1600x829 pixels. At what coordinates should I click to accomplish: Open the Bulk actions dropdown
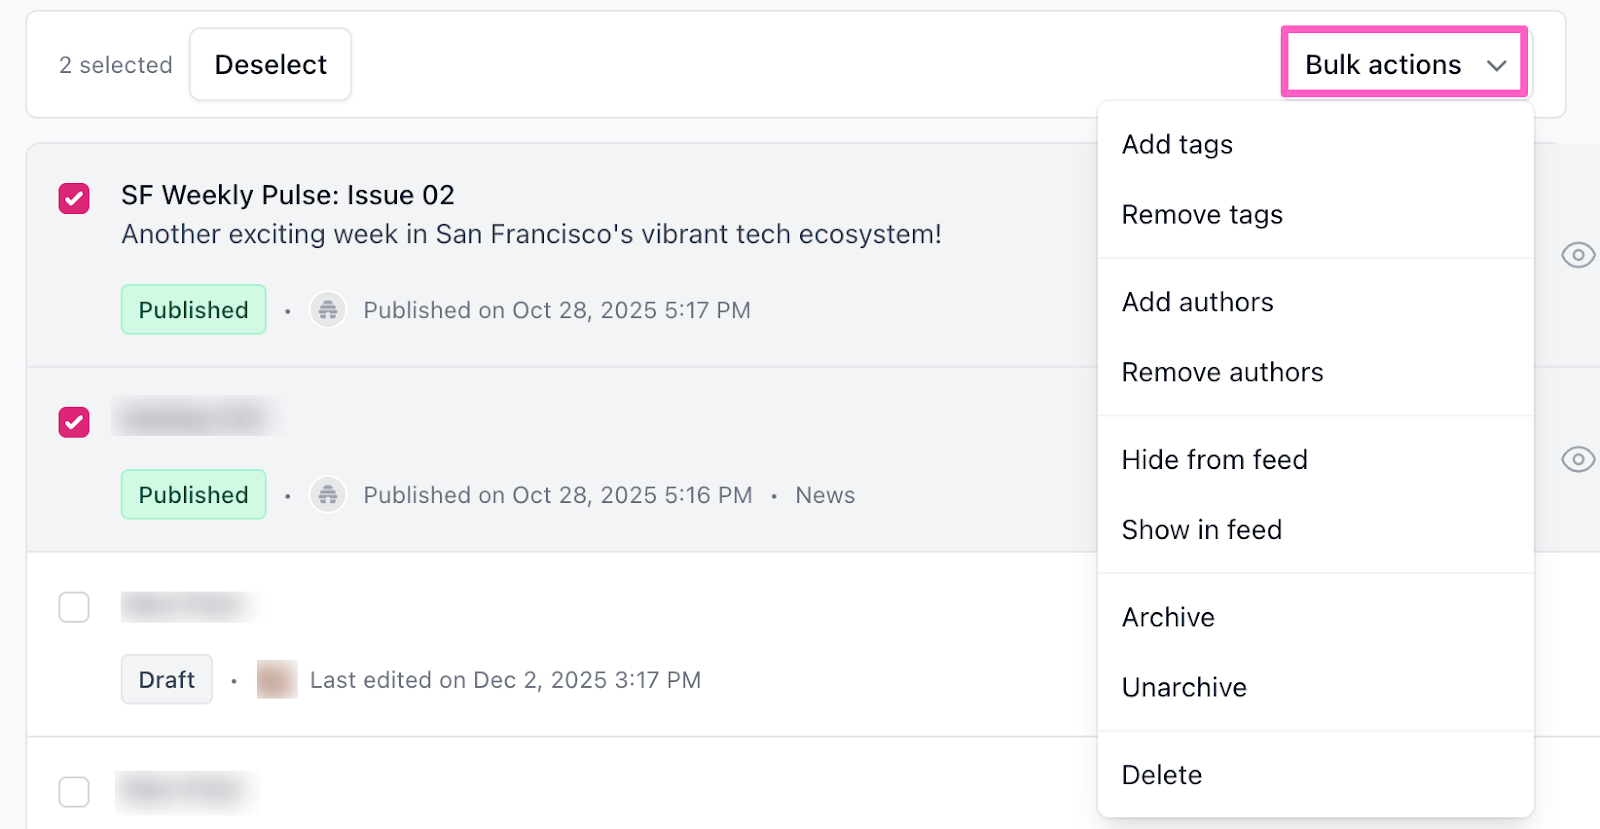[x=1403, y=64]
